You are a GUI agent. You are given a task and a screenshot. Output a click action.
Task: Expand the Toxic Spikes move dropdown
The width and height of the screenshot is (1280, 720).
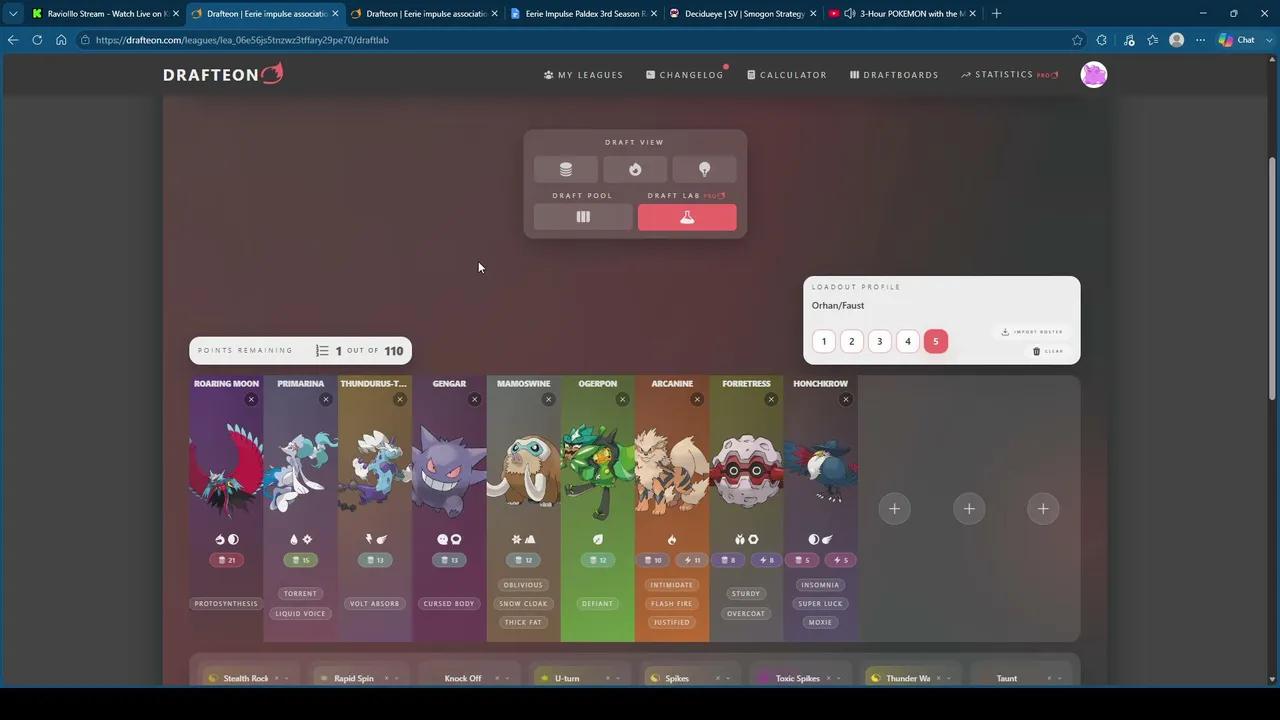click(839, 679)
